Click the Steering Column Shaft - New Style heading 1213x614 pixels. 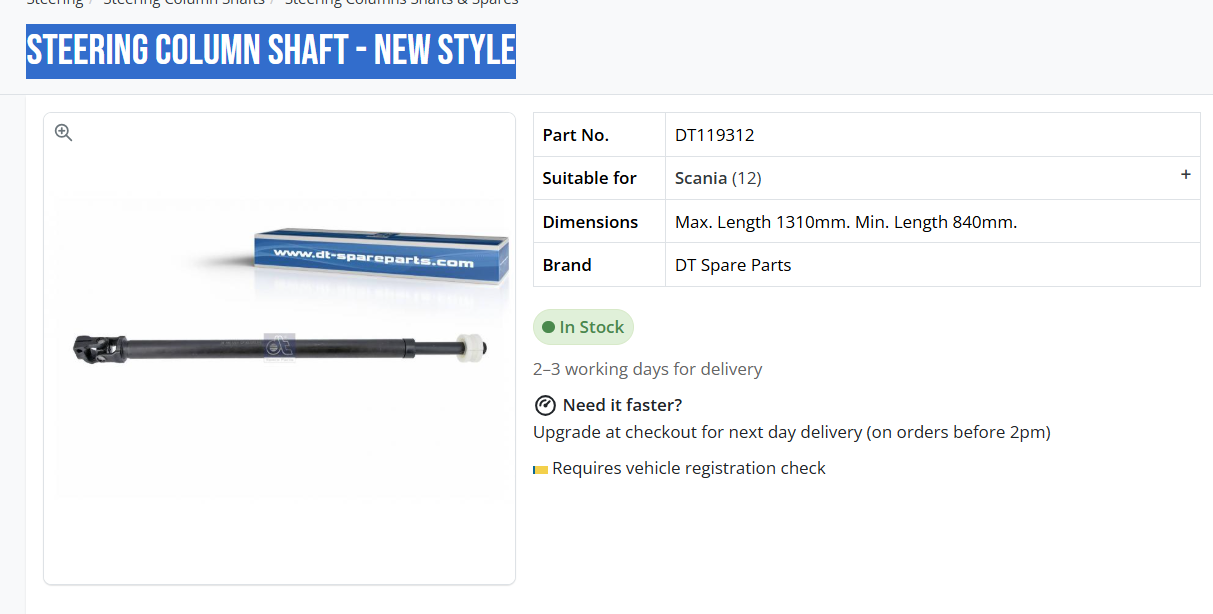pyautogui.click(x=271, y=51)
